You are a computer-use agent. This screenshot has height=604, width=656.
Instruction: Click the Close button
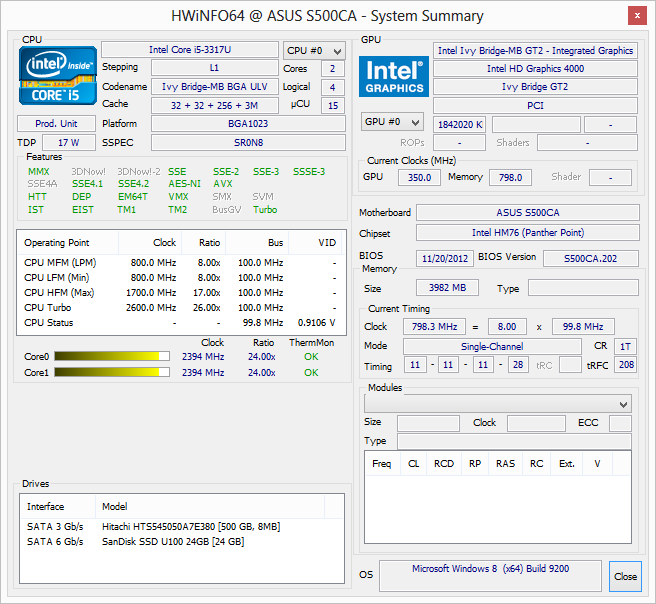click(x=625, y=576)
